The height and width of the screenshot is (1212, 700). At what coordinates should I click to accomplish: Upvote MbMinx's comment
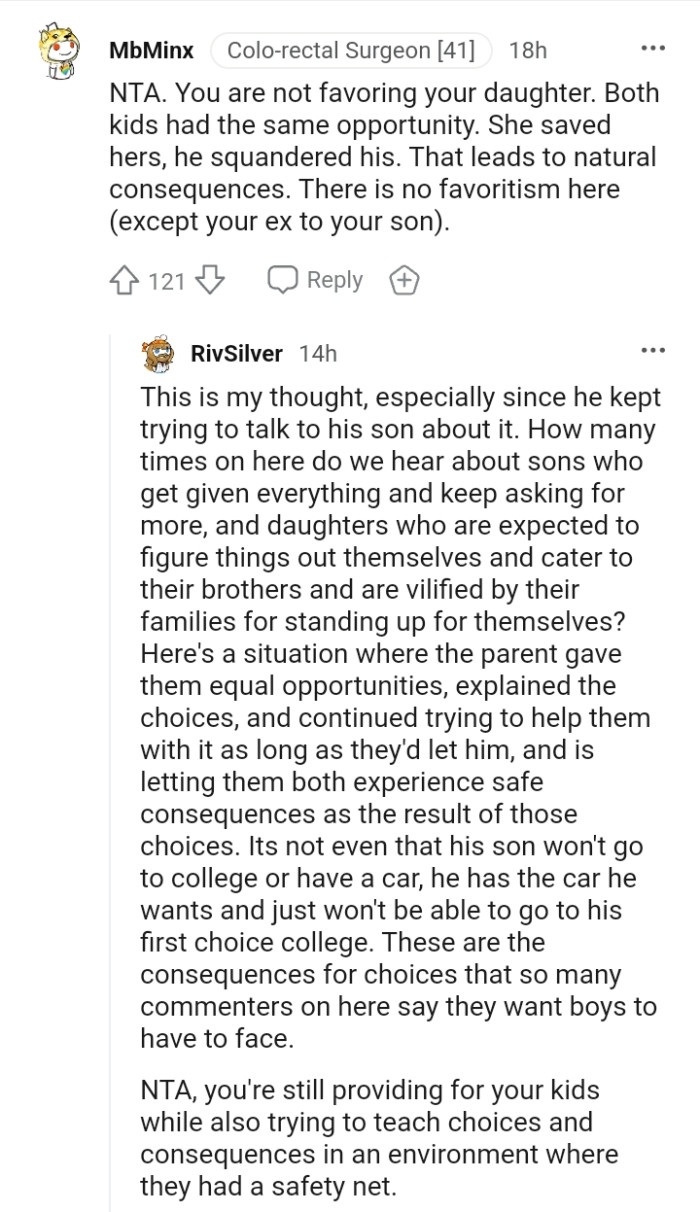(126, 281)
